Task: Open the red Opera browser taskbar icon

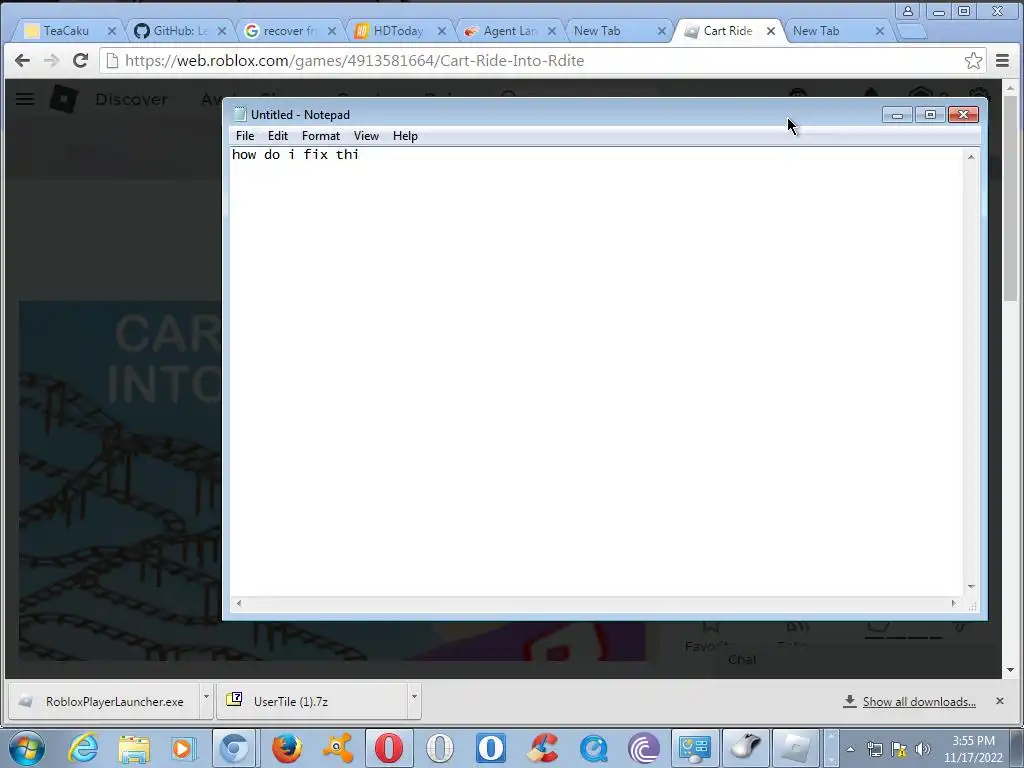Action: [389, 748]
